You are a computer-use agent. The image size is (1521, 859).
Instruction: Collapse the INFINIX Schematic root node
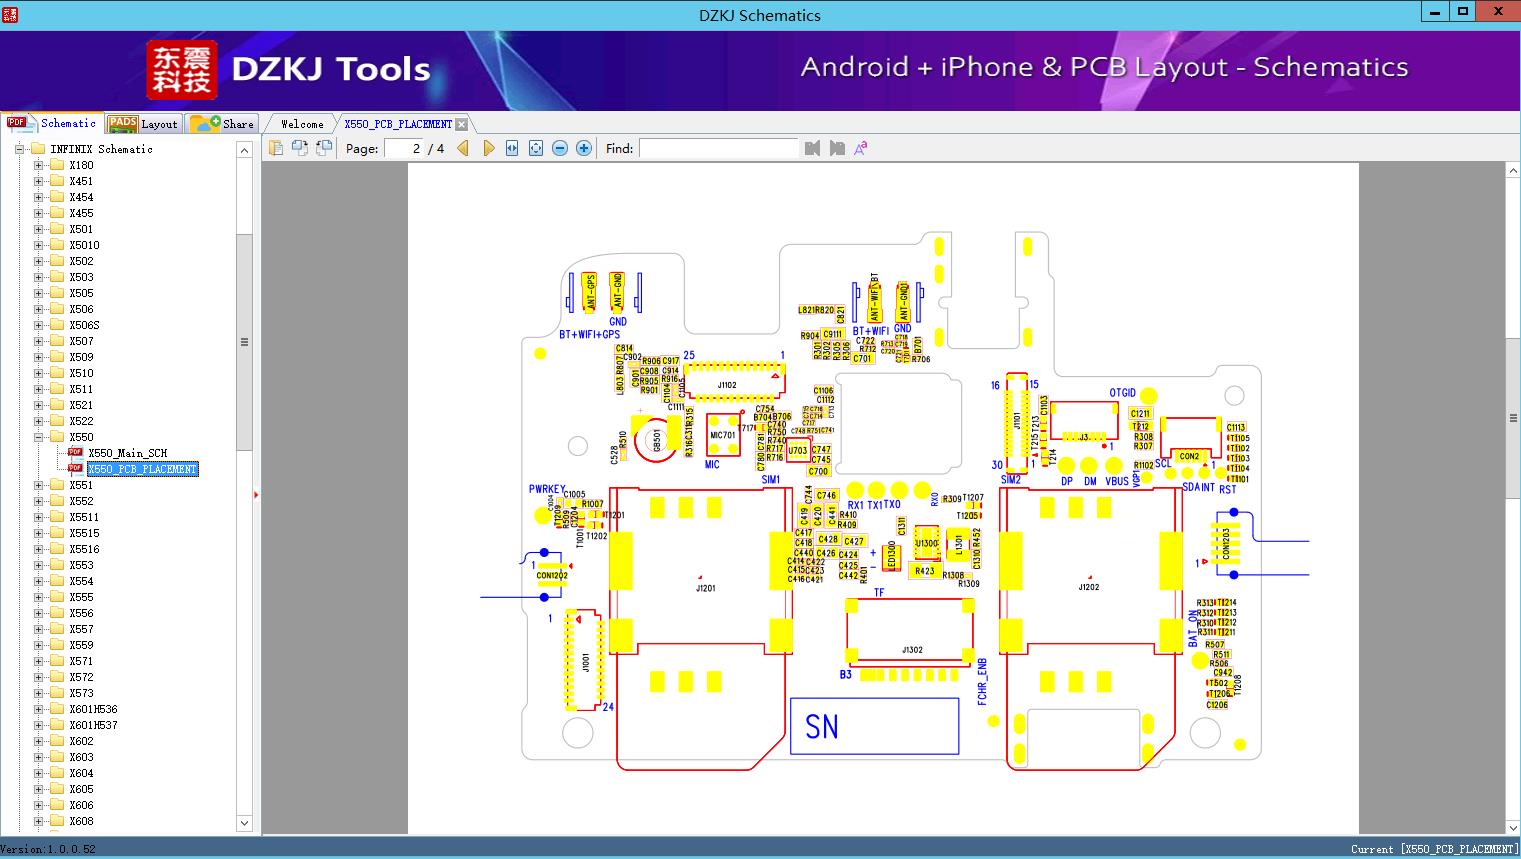point(19,149)
